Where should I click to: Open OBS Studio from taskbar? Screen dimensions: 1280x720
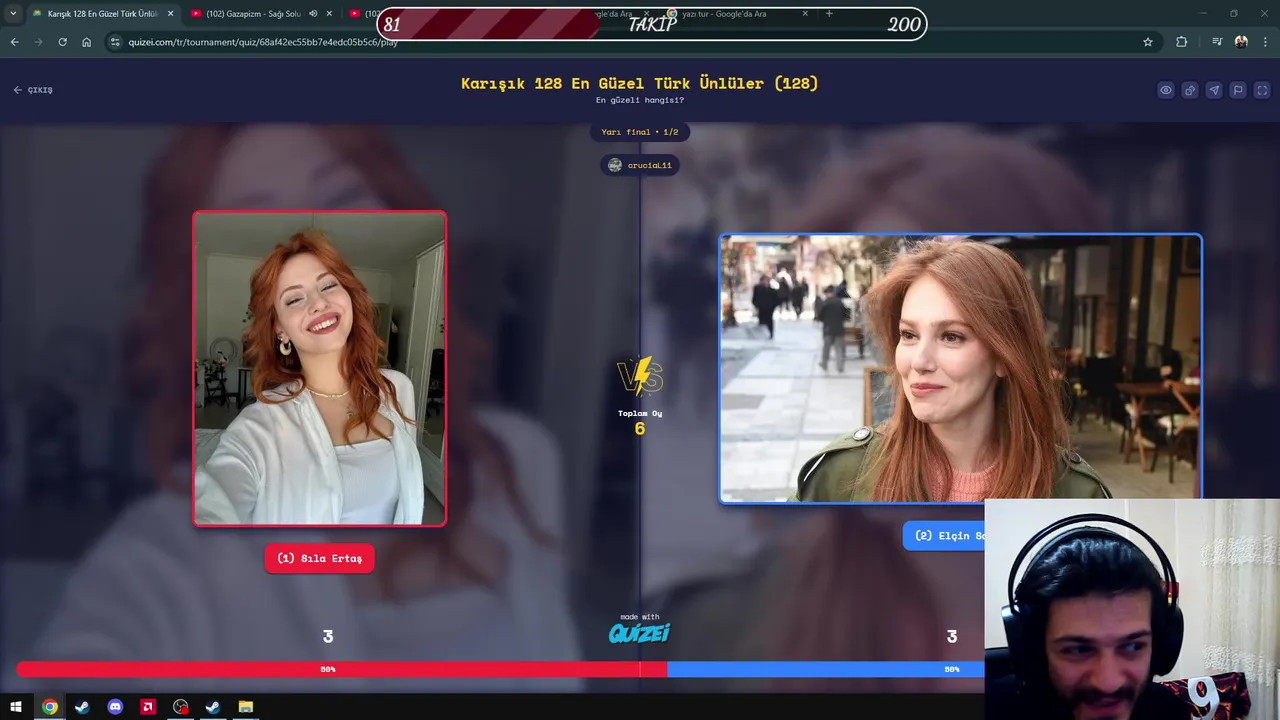pyautogui.click(x=180, y=707)
